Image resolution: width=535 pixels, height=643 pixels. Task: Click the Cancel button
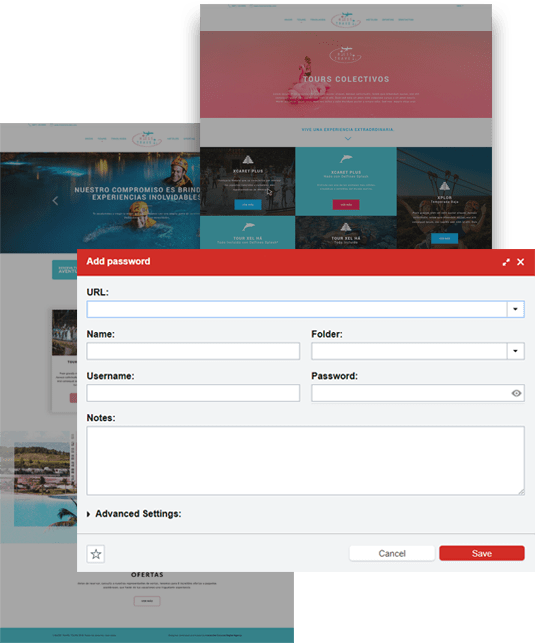(392, 553)
